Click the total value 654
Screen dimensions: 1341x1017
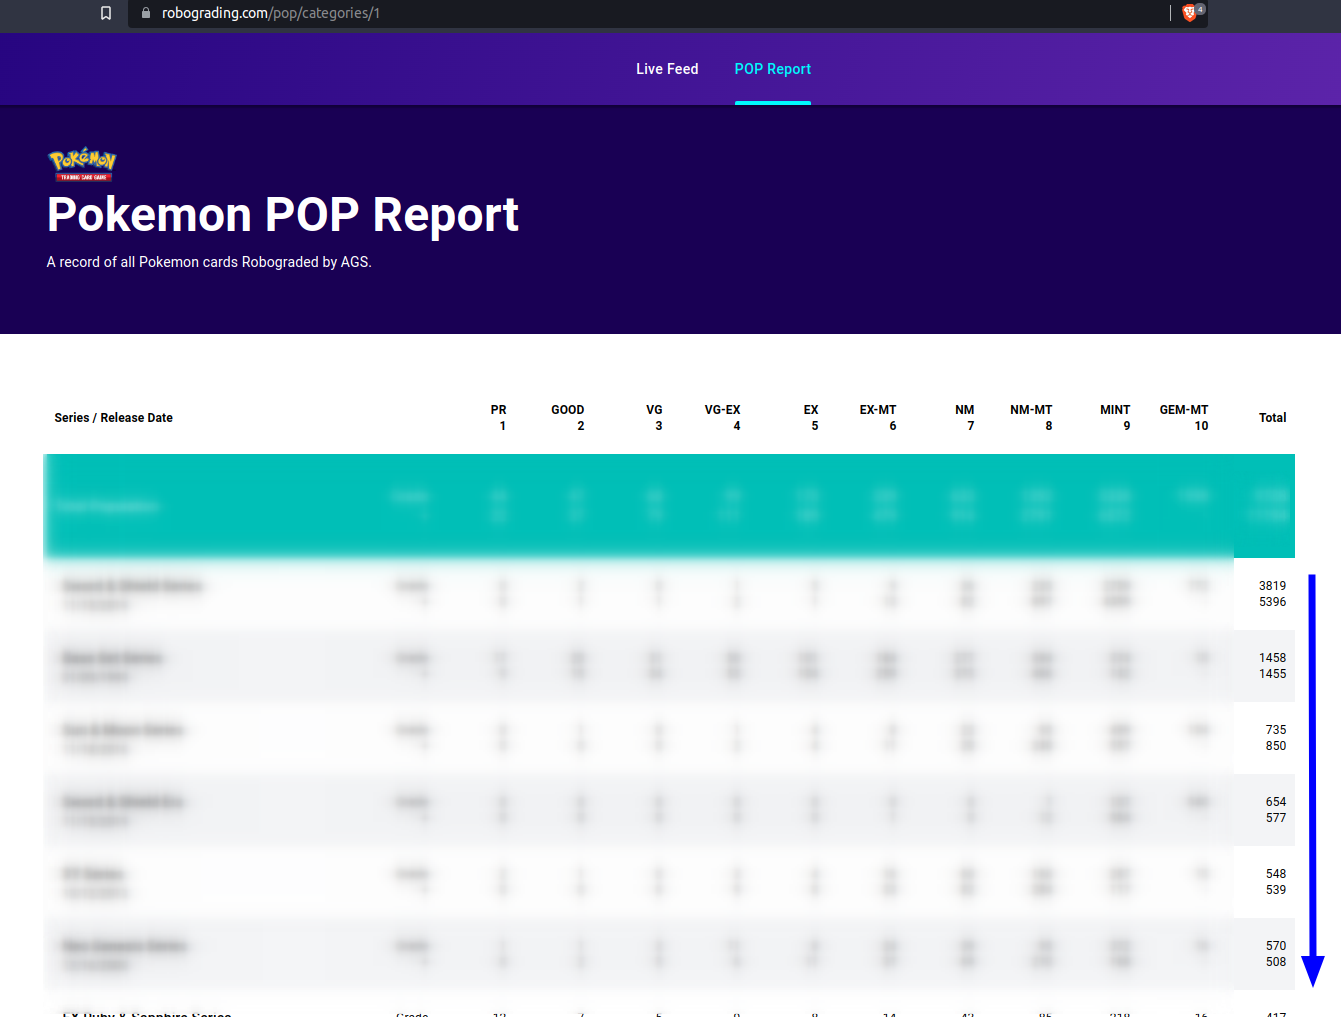click(1276, 802)
